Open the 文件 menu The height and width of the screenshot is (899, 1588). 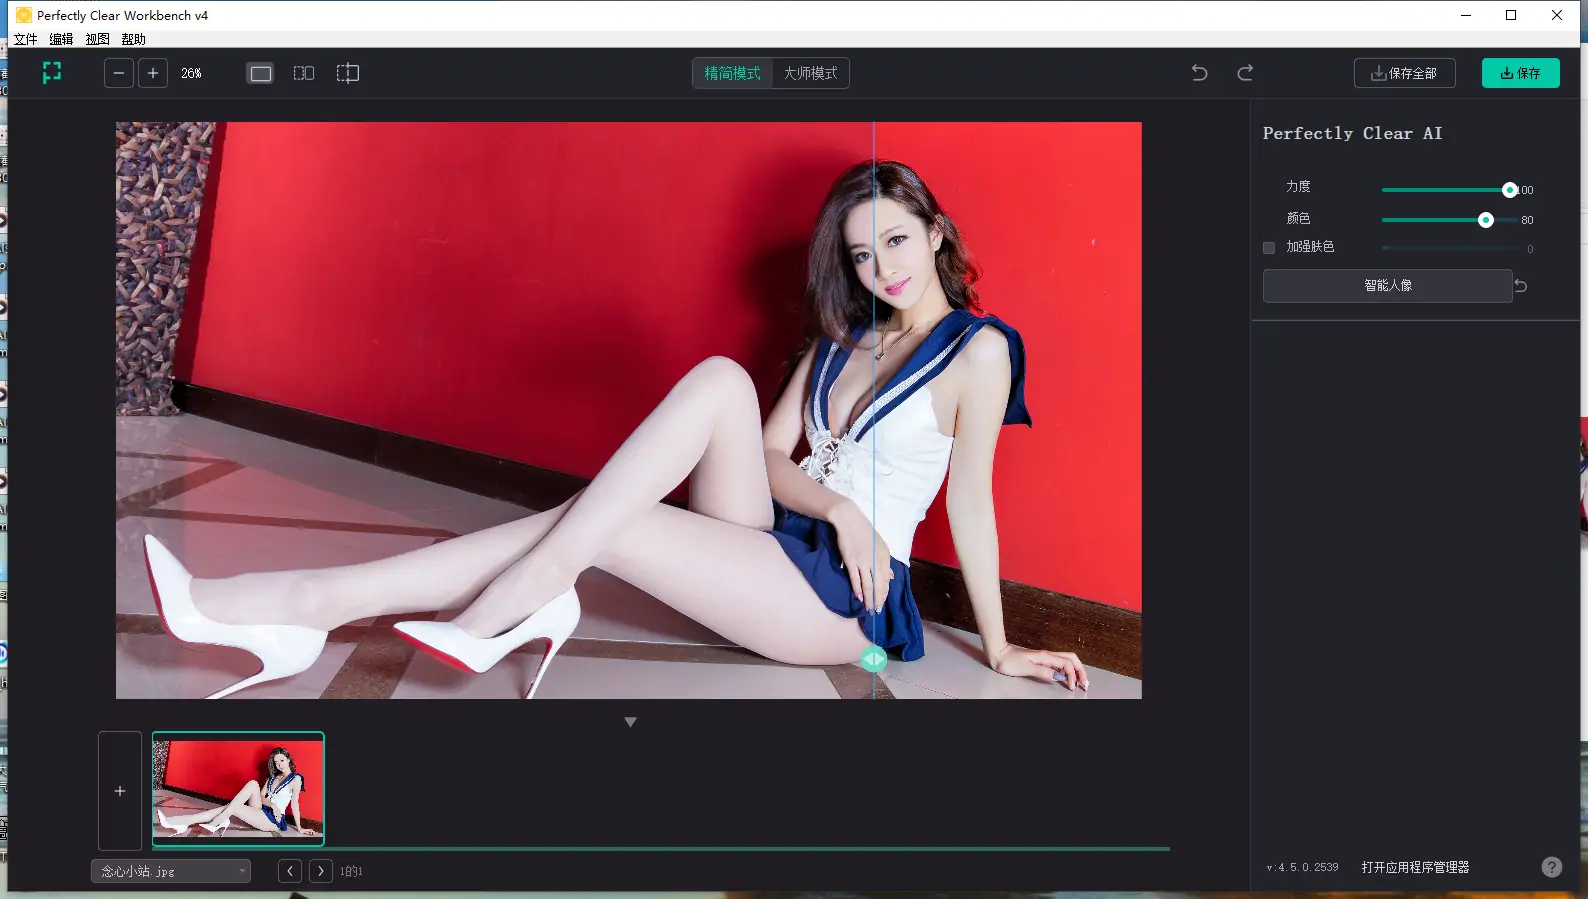click(x=26, y=39)
